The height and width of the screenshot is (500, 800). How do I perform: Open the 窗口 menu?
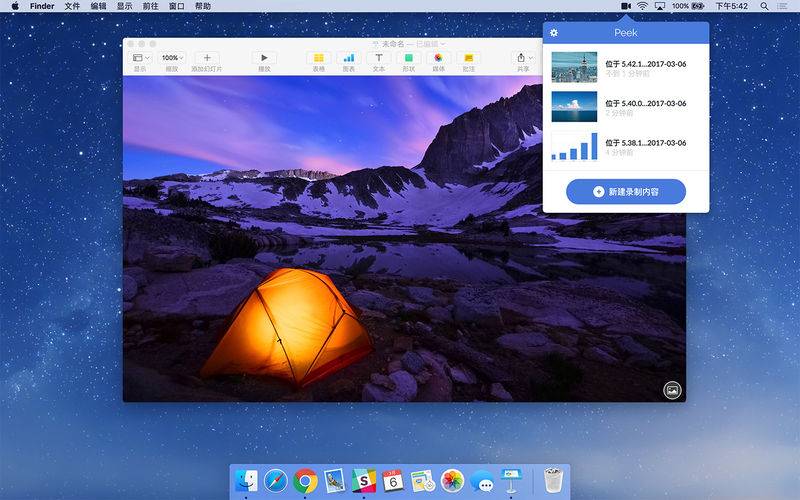point(176,6)
